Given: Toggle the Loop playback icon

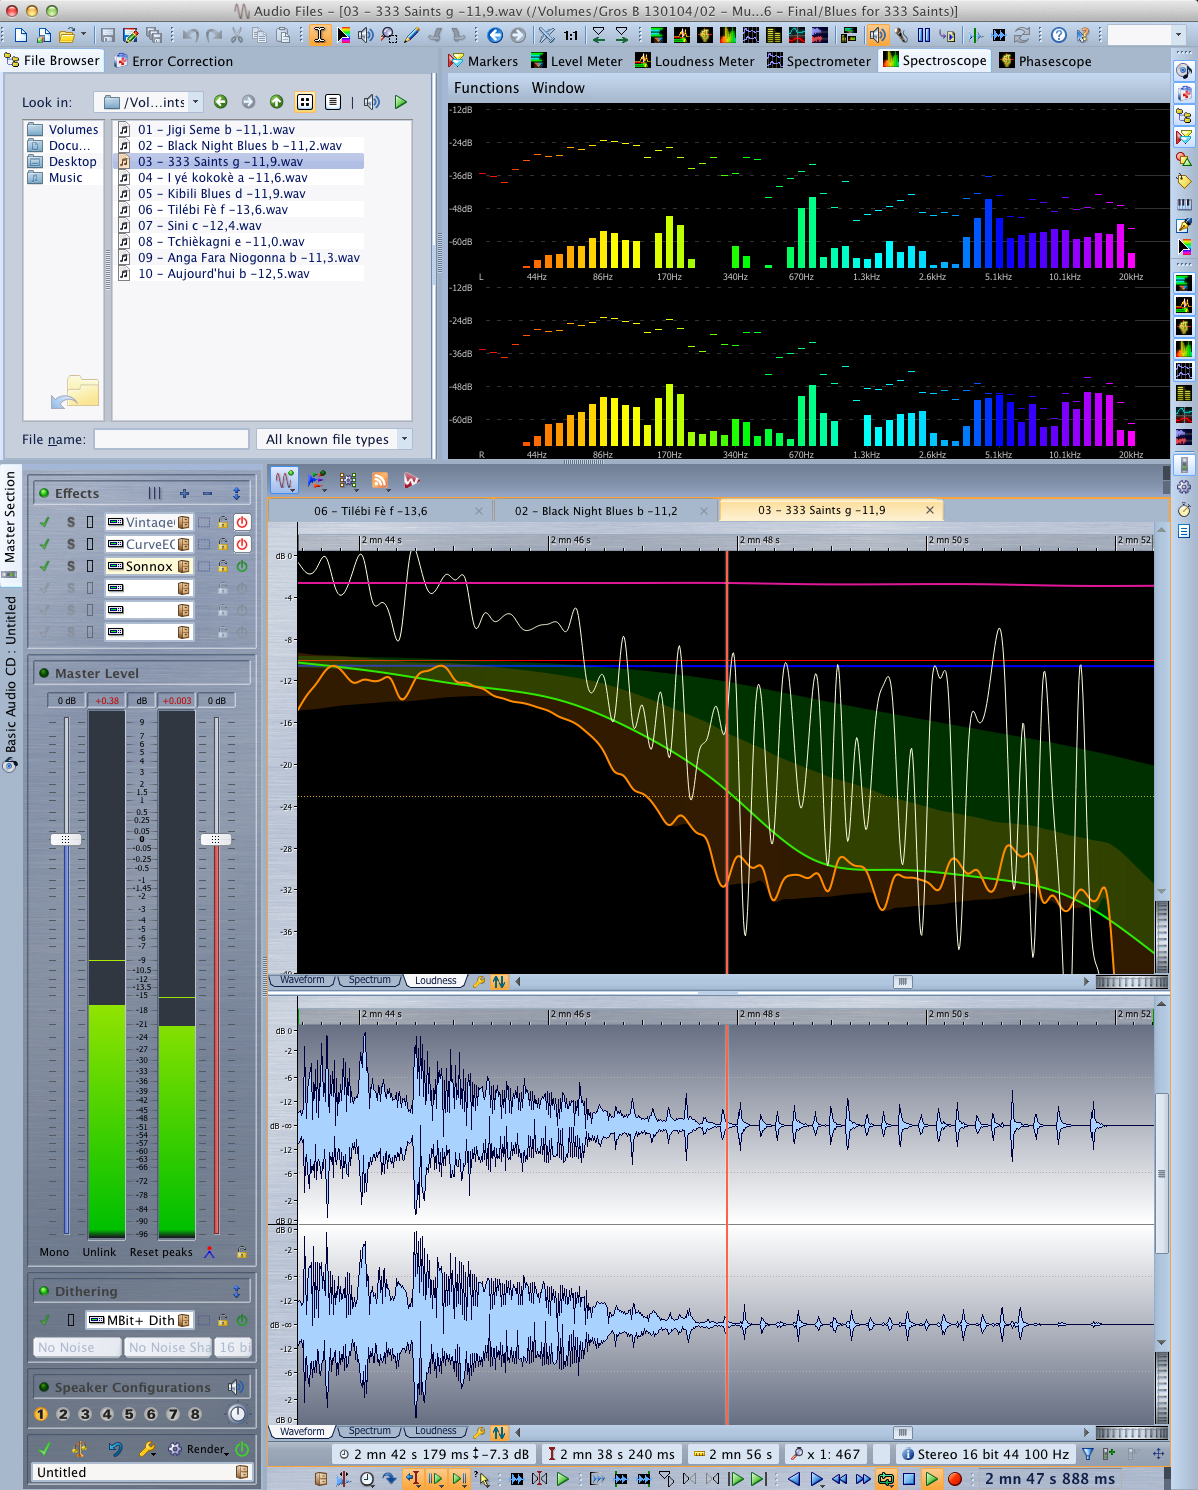Looking at the screenshot, I should (x=886, y=1479).
